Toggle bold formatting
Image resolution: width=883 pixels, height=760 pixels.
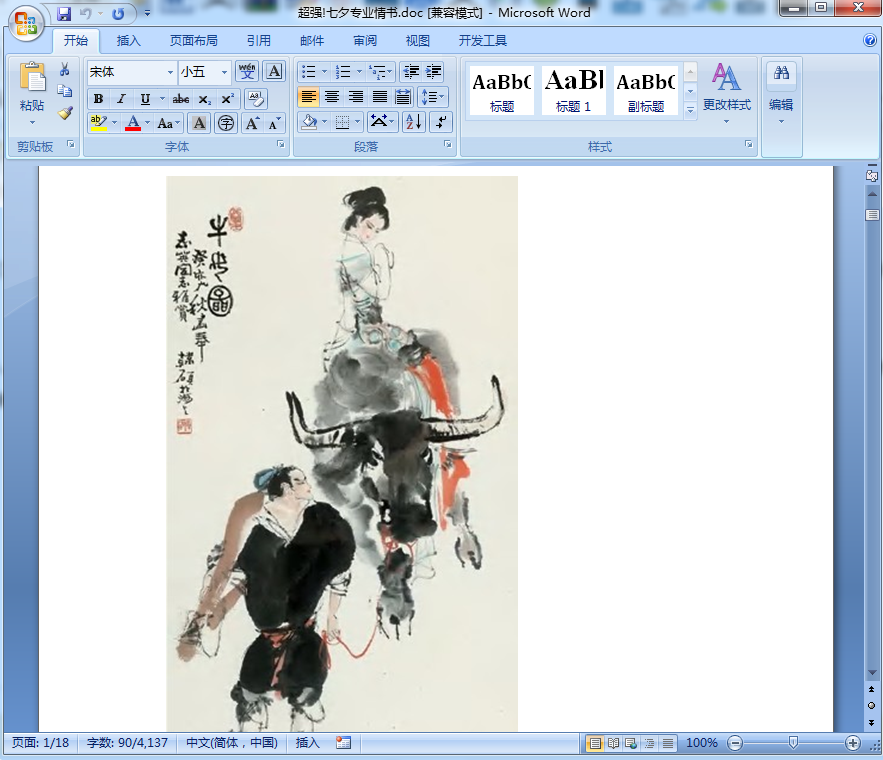click(99, 99)
